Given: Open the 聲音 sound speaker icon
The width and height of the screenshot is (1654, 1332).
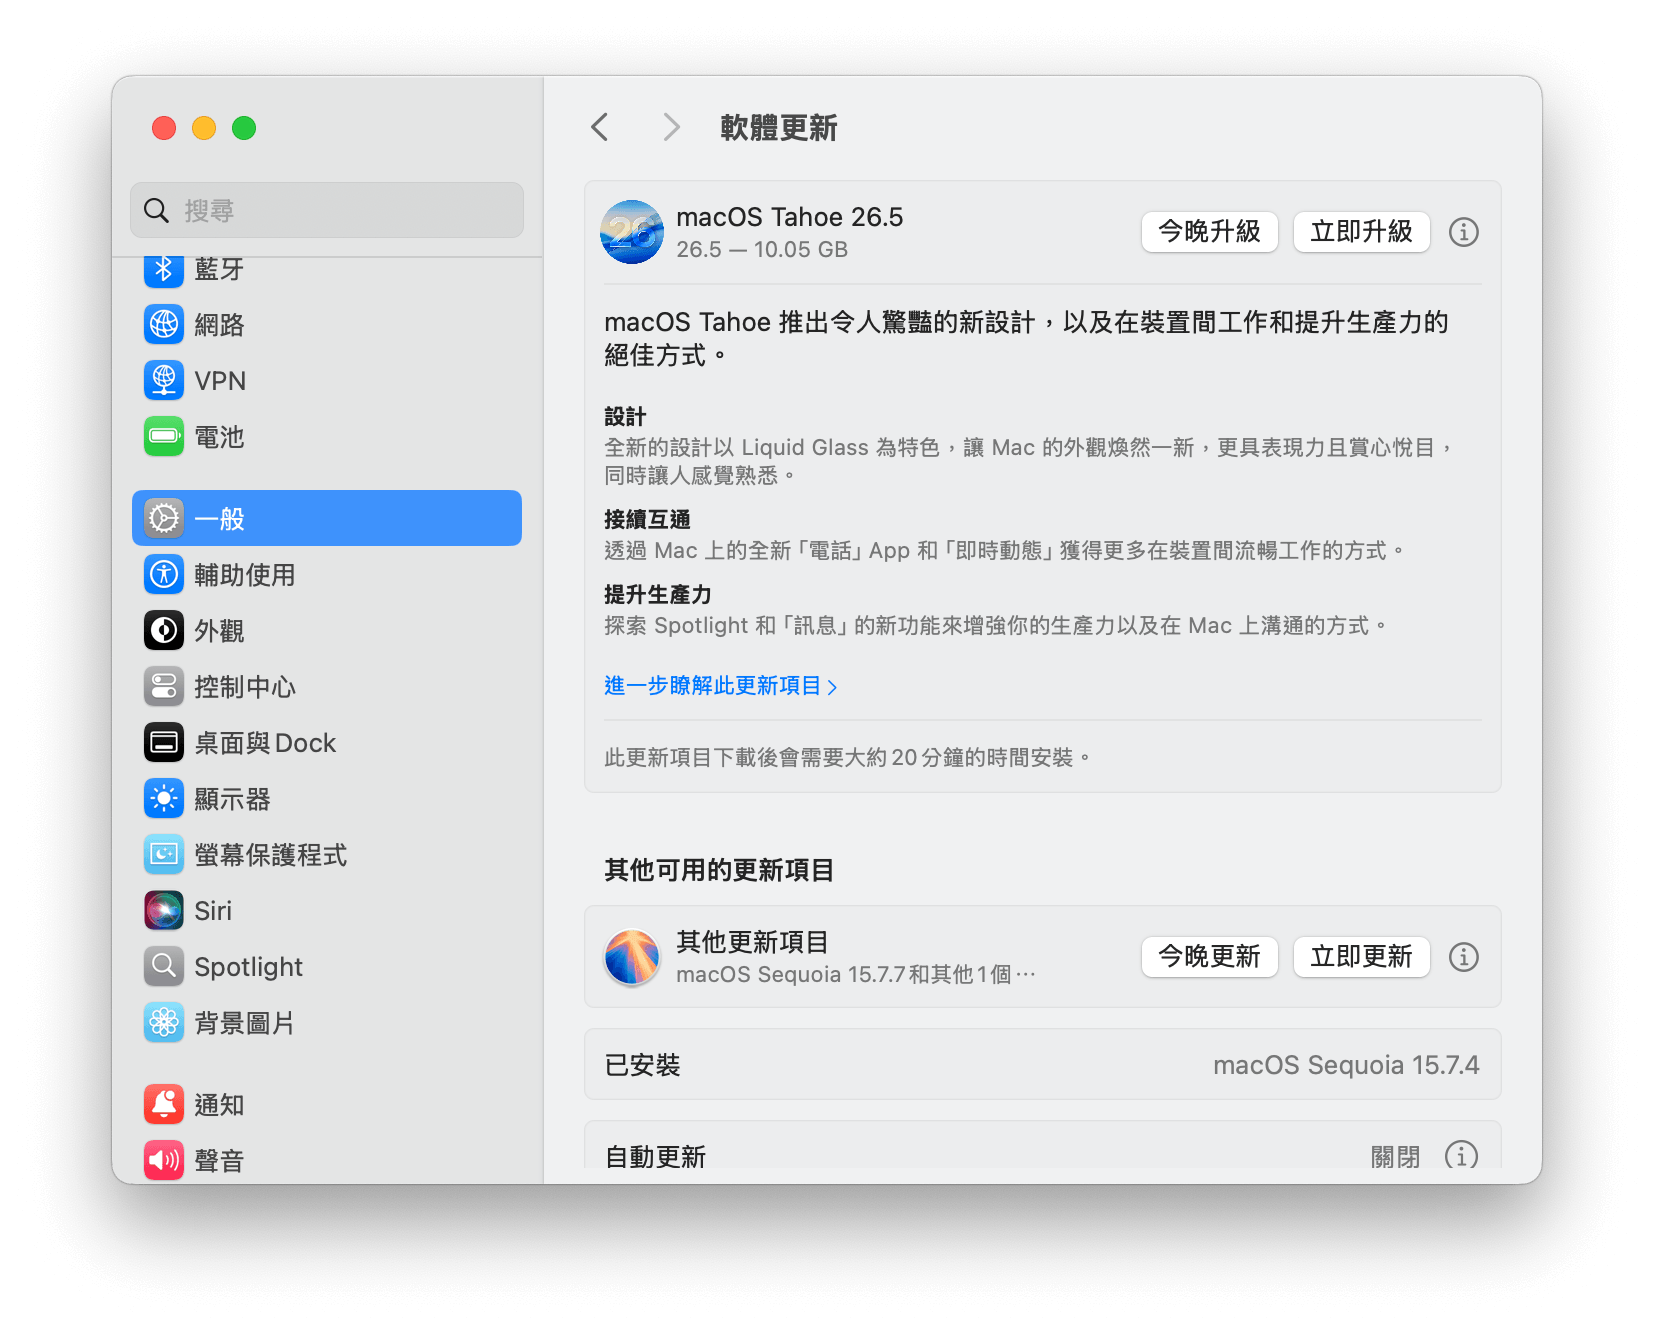Looking at the screenshot, I should (164, 1160).
